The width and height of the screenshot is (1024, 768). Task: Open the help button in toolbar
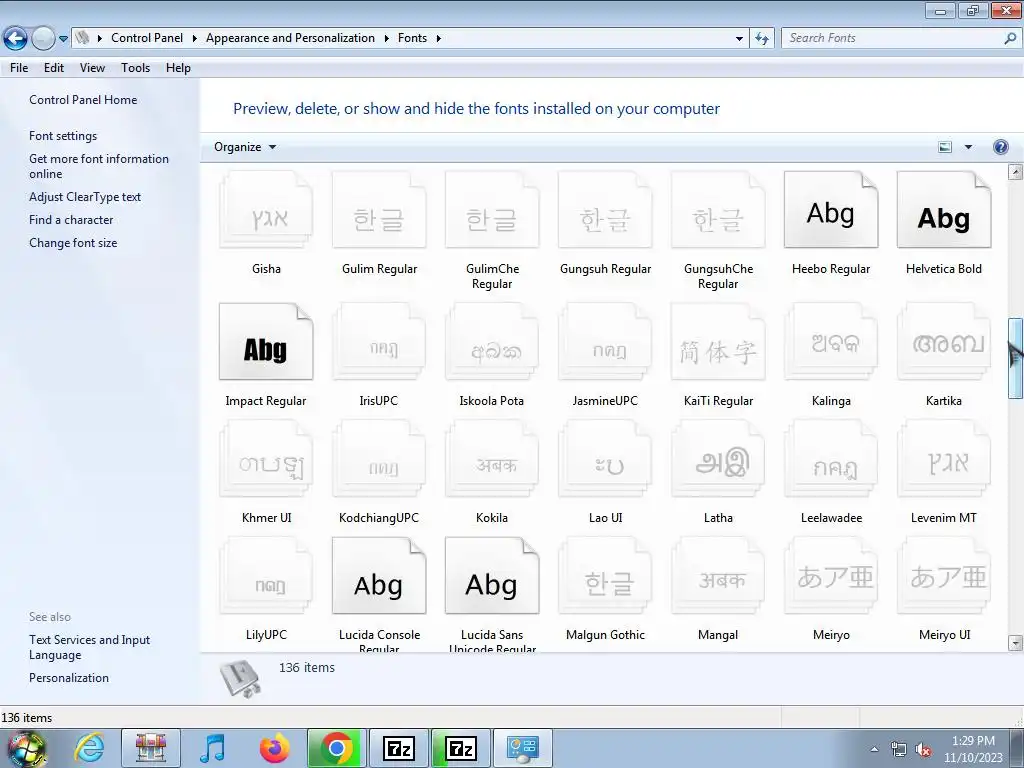(1000, 147)
